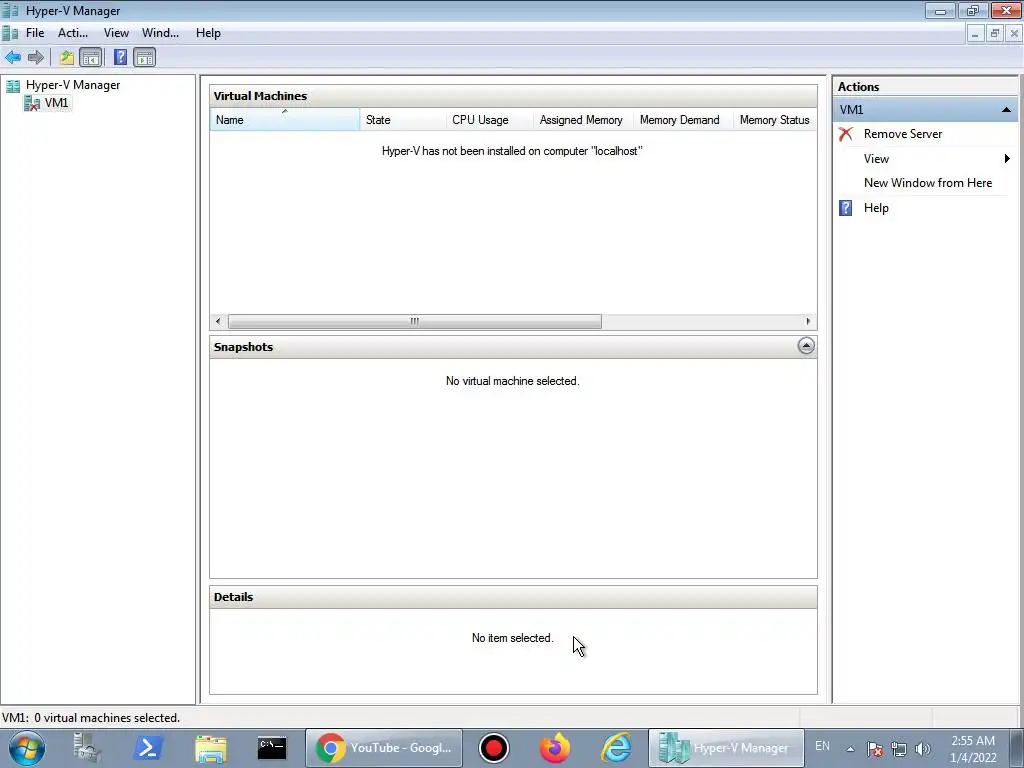Click the red X Remove Server icon
This screenshot has height=768, width=1024.
846,134
